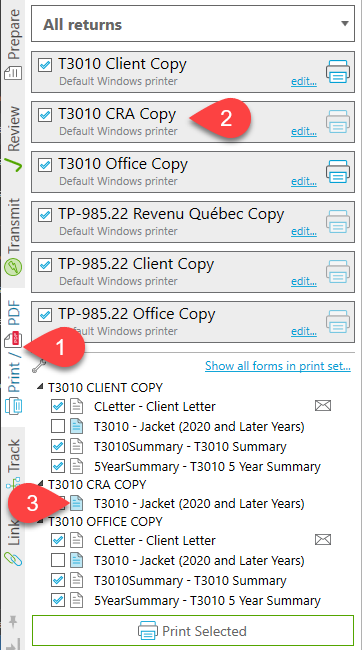Uncheck the T3010 CRA Copy print set
The width and height of the screenshot is (363, 650).
click(x=45, y=115)
